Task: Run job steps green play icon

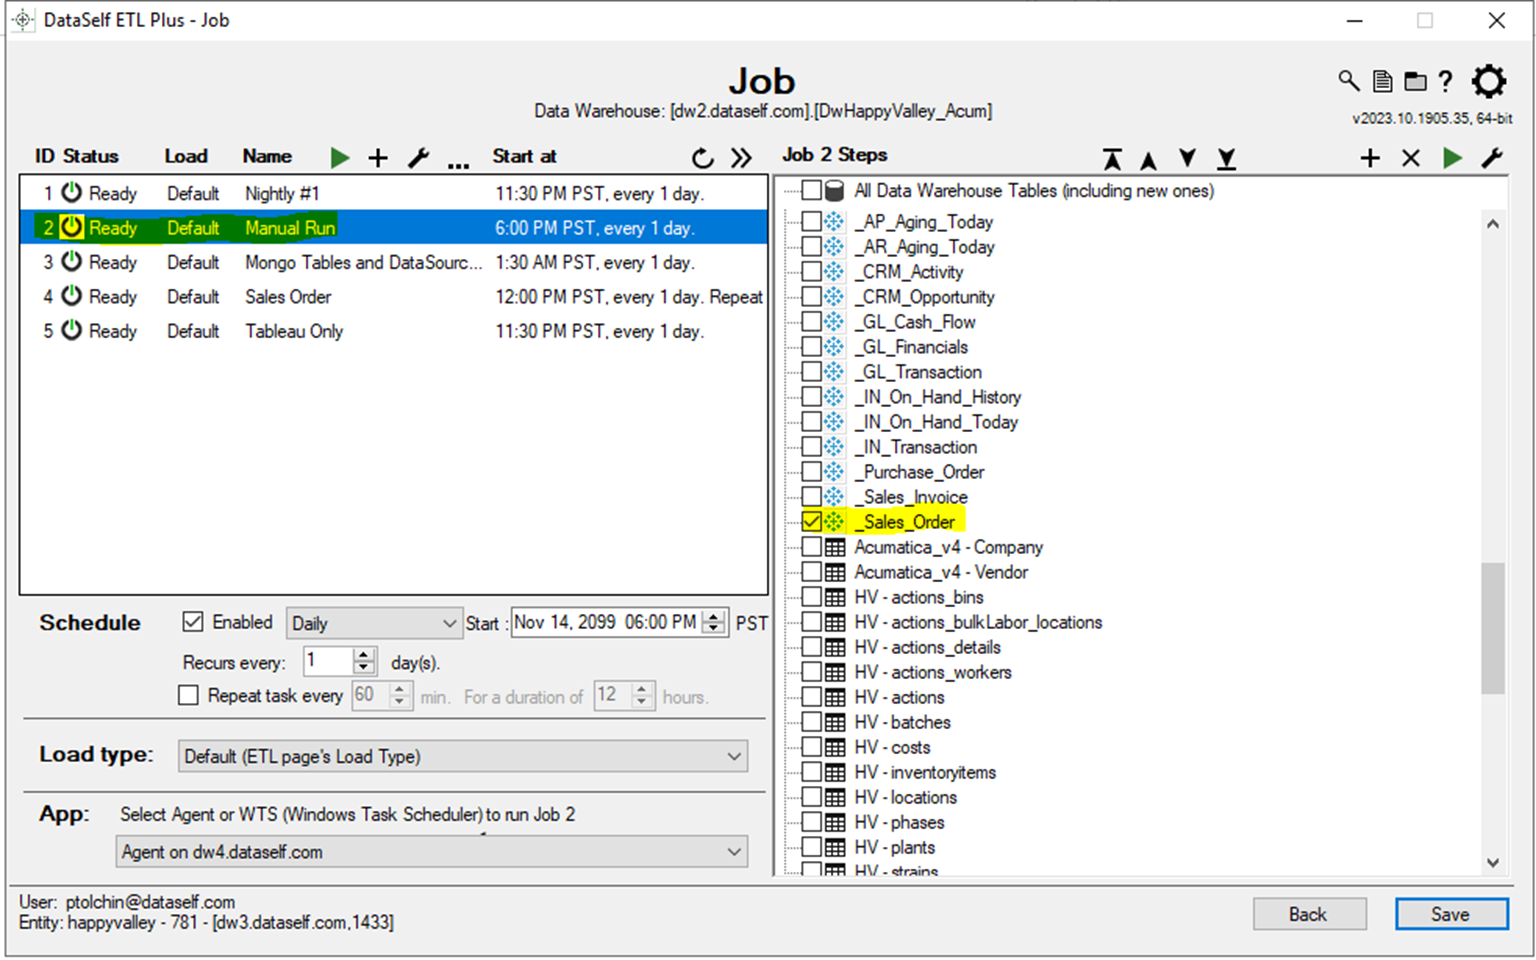Action: click(1453, 158)
